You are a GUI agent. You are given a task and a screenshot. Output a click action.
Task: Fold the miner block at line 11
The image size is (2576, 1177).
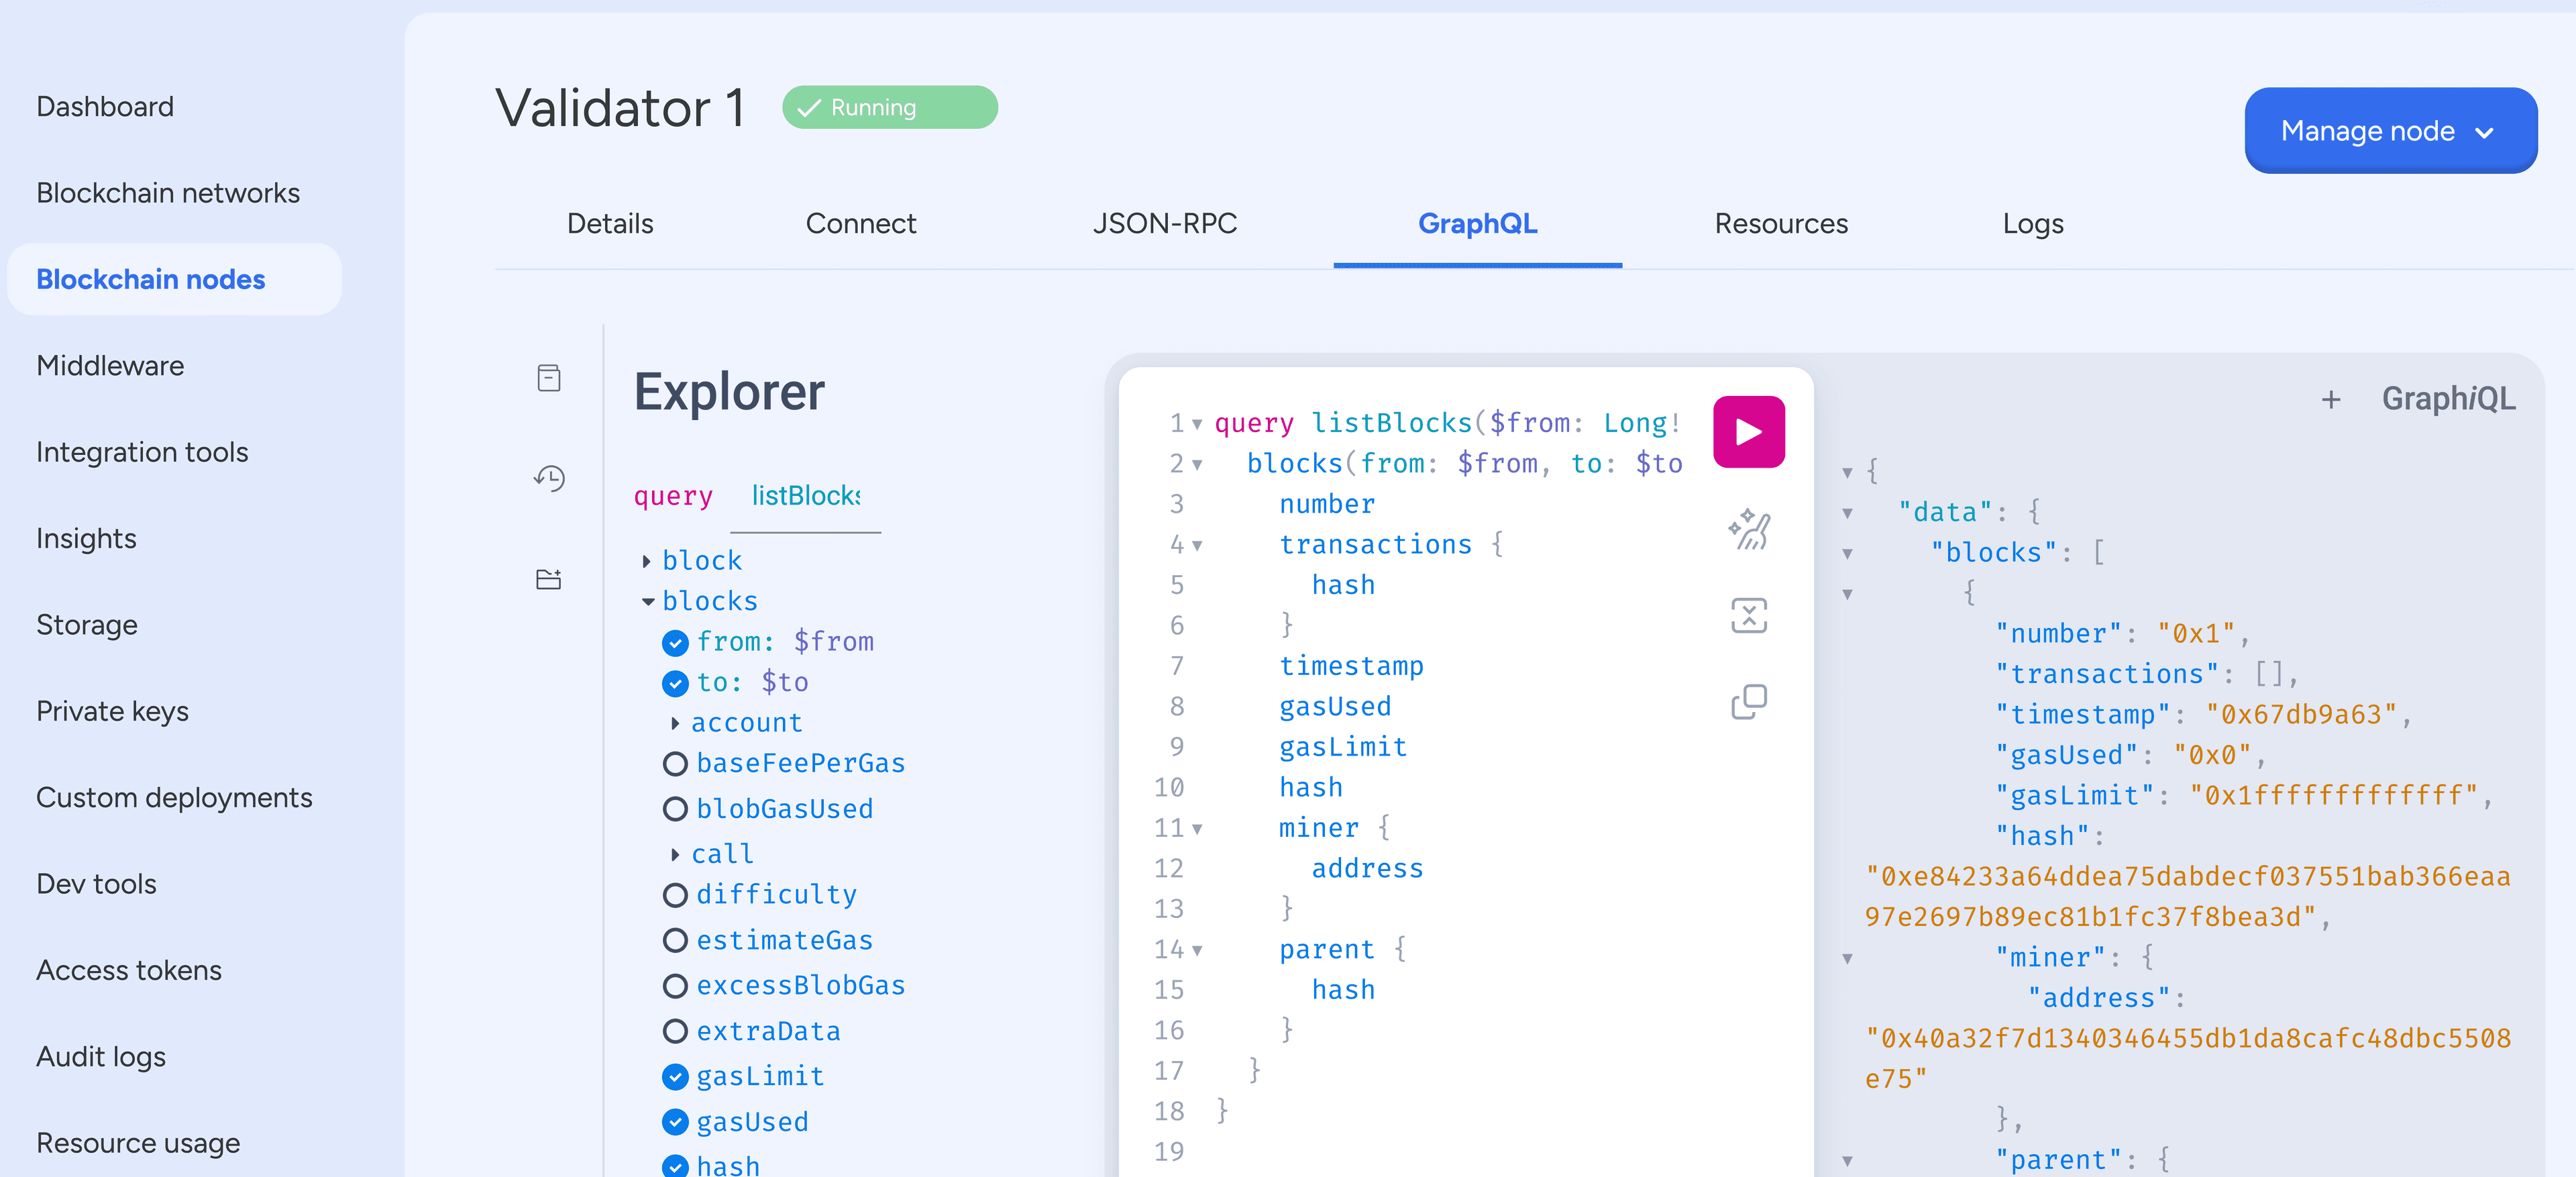pos(1197,829)
